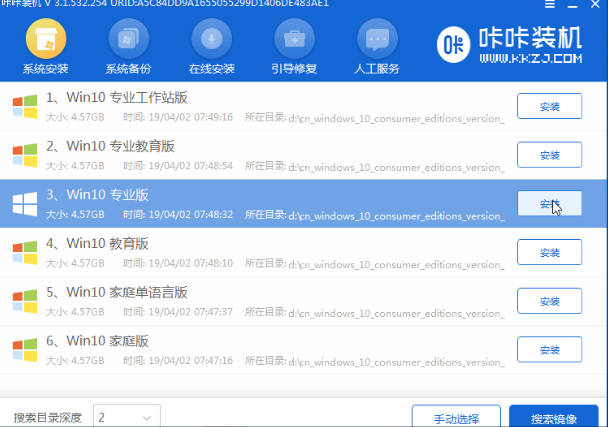Select the 在线安装 download icon

212,40
